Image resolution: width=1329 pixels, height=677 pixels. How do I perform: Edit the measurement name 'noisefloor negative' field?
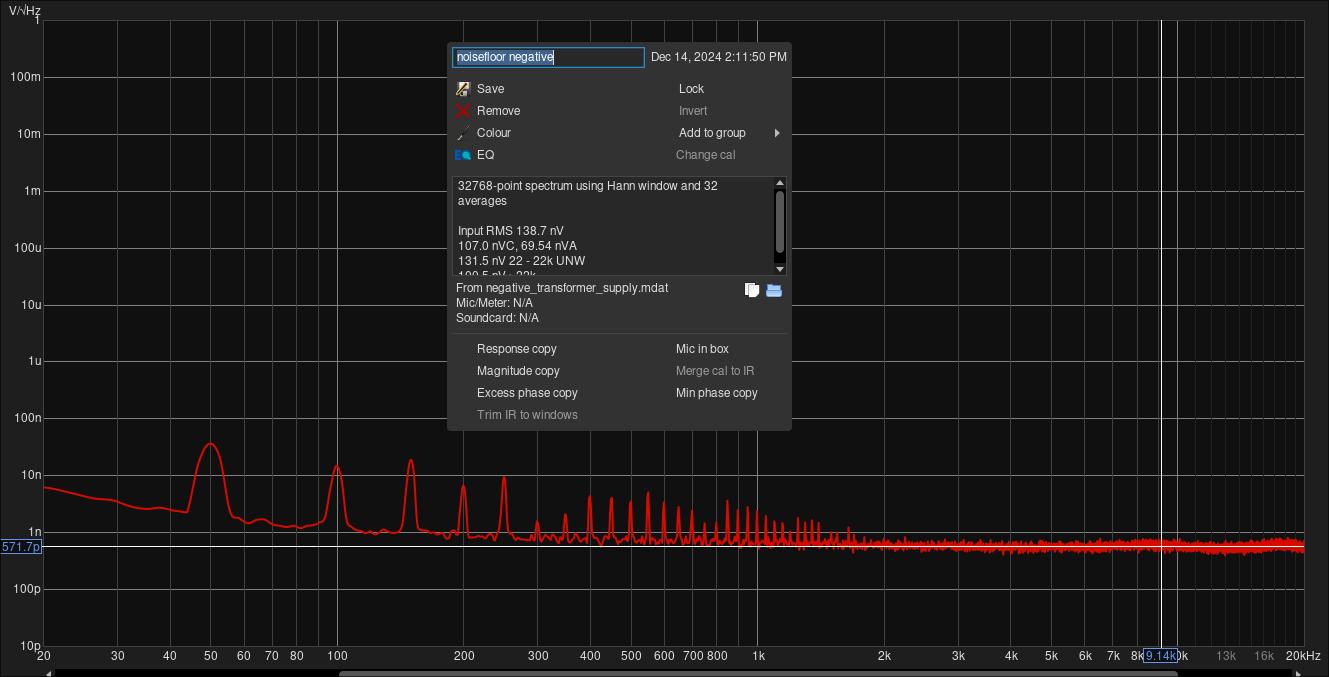548,57
